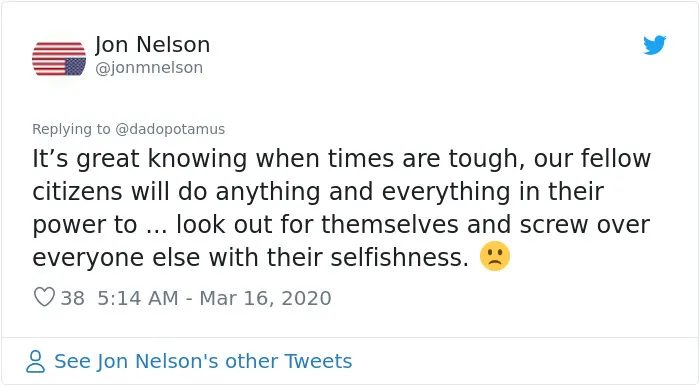Screen dimensions: 700x386
Task: Click the phrase 'our fellow' in the tweet
Action: coord(592,158)
